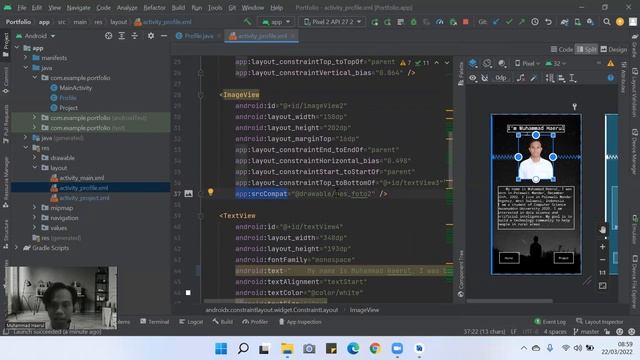
Task: Click the Guidelines icon in design toolbar
Action: coord(573,78)
